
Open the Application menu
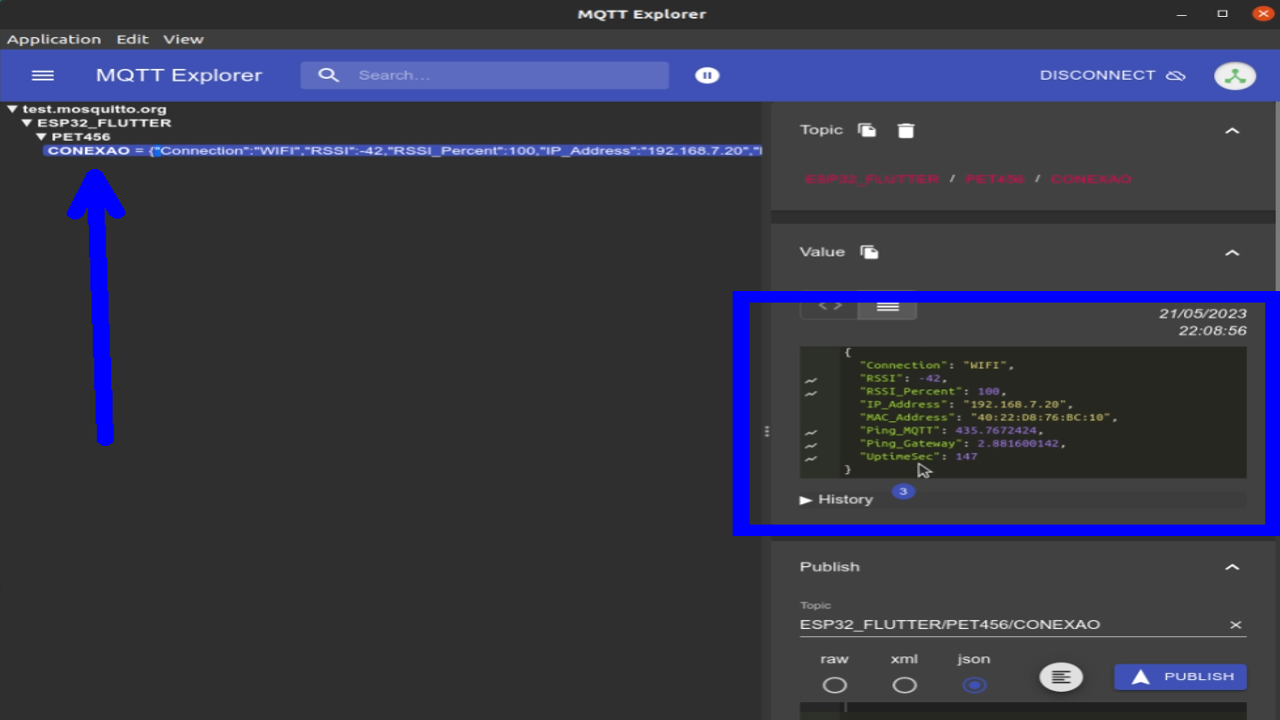[54, 39]
